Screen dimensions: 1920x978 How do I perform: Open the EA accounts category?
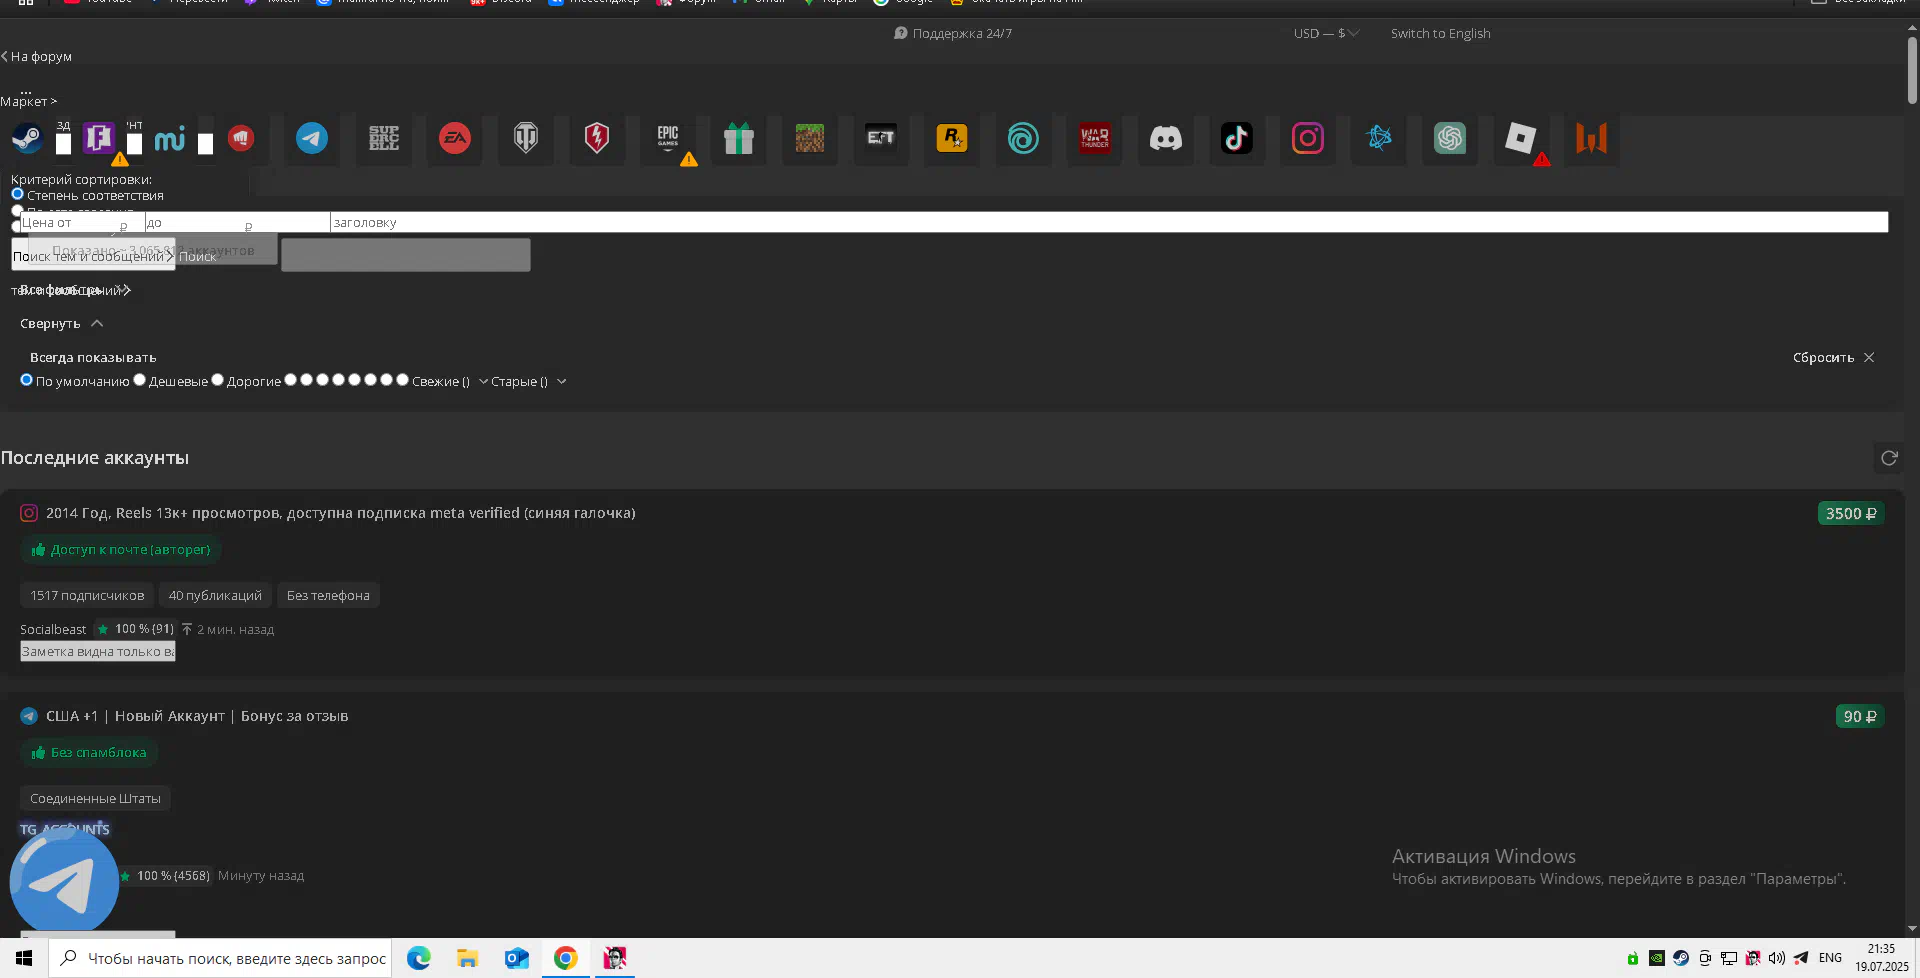[x=455, y=138]
